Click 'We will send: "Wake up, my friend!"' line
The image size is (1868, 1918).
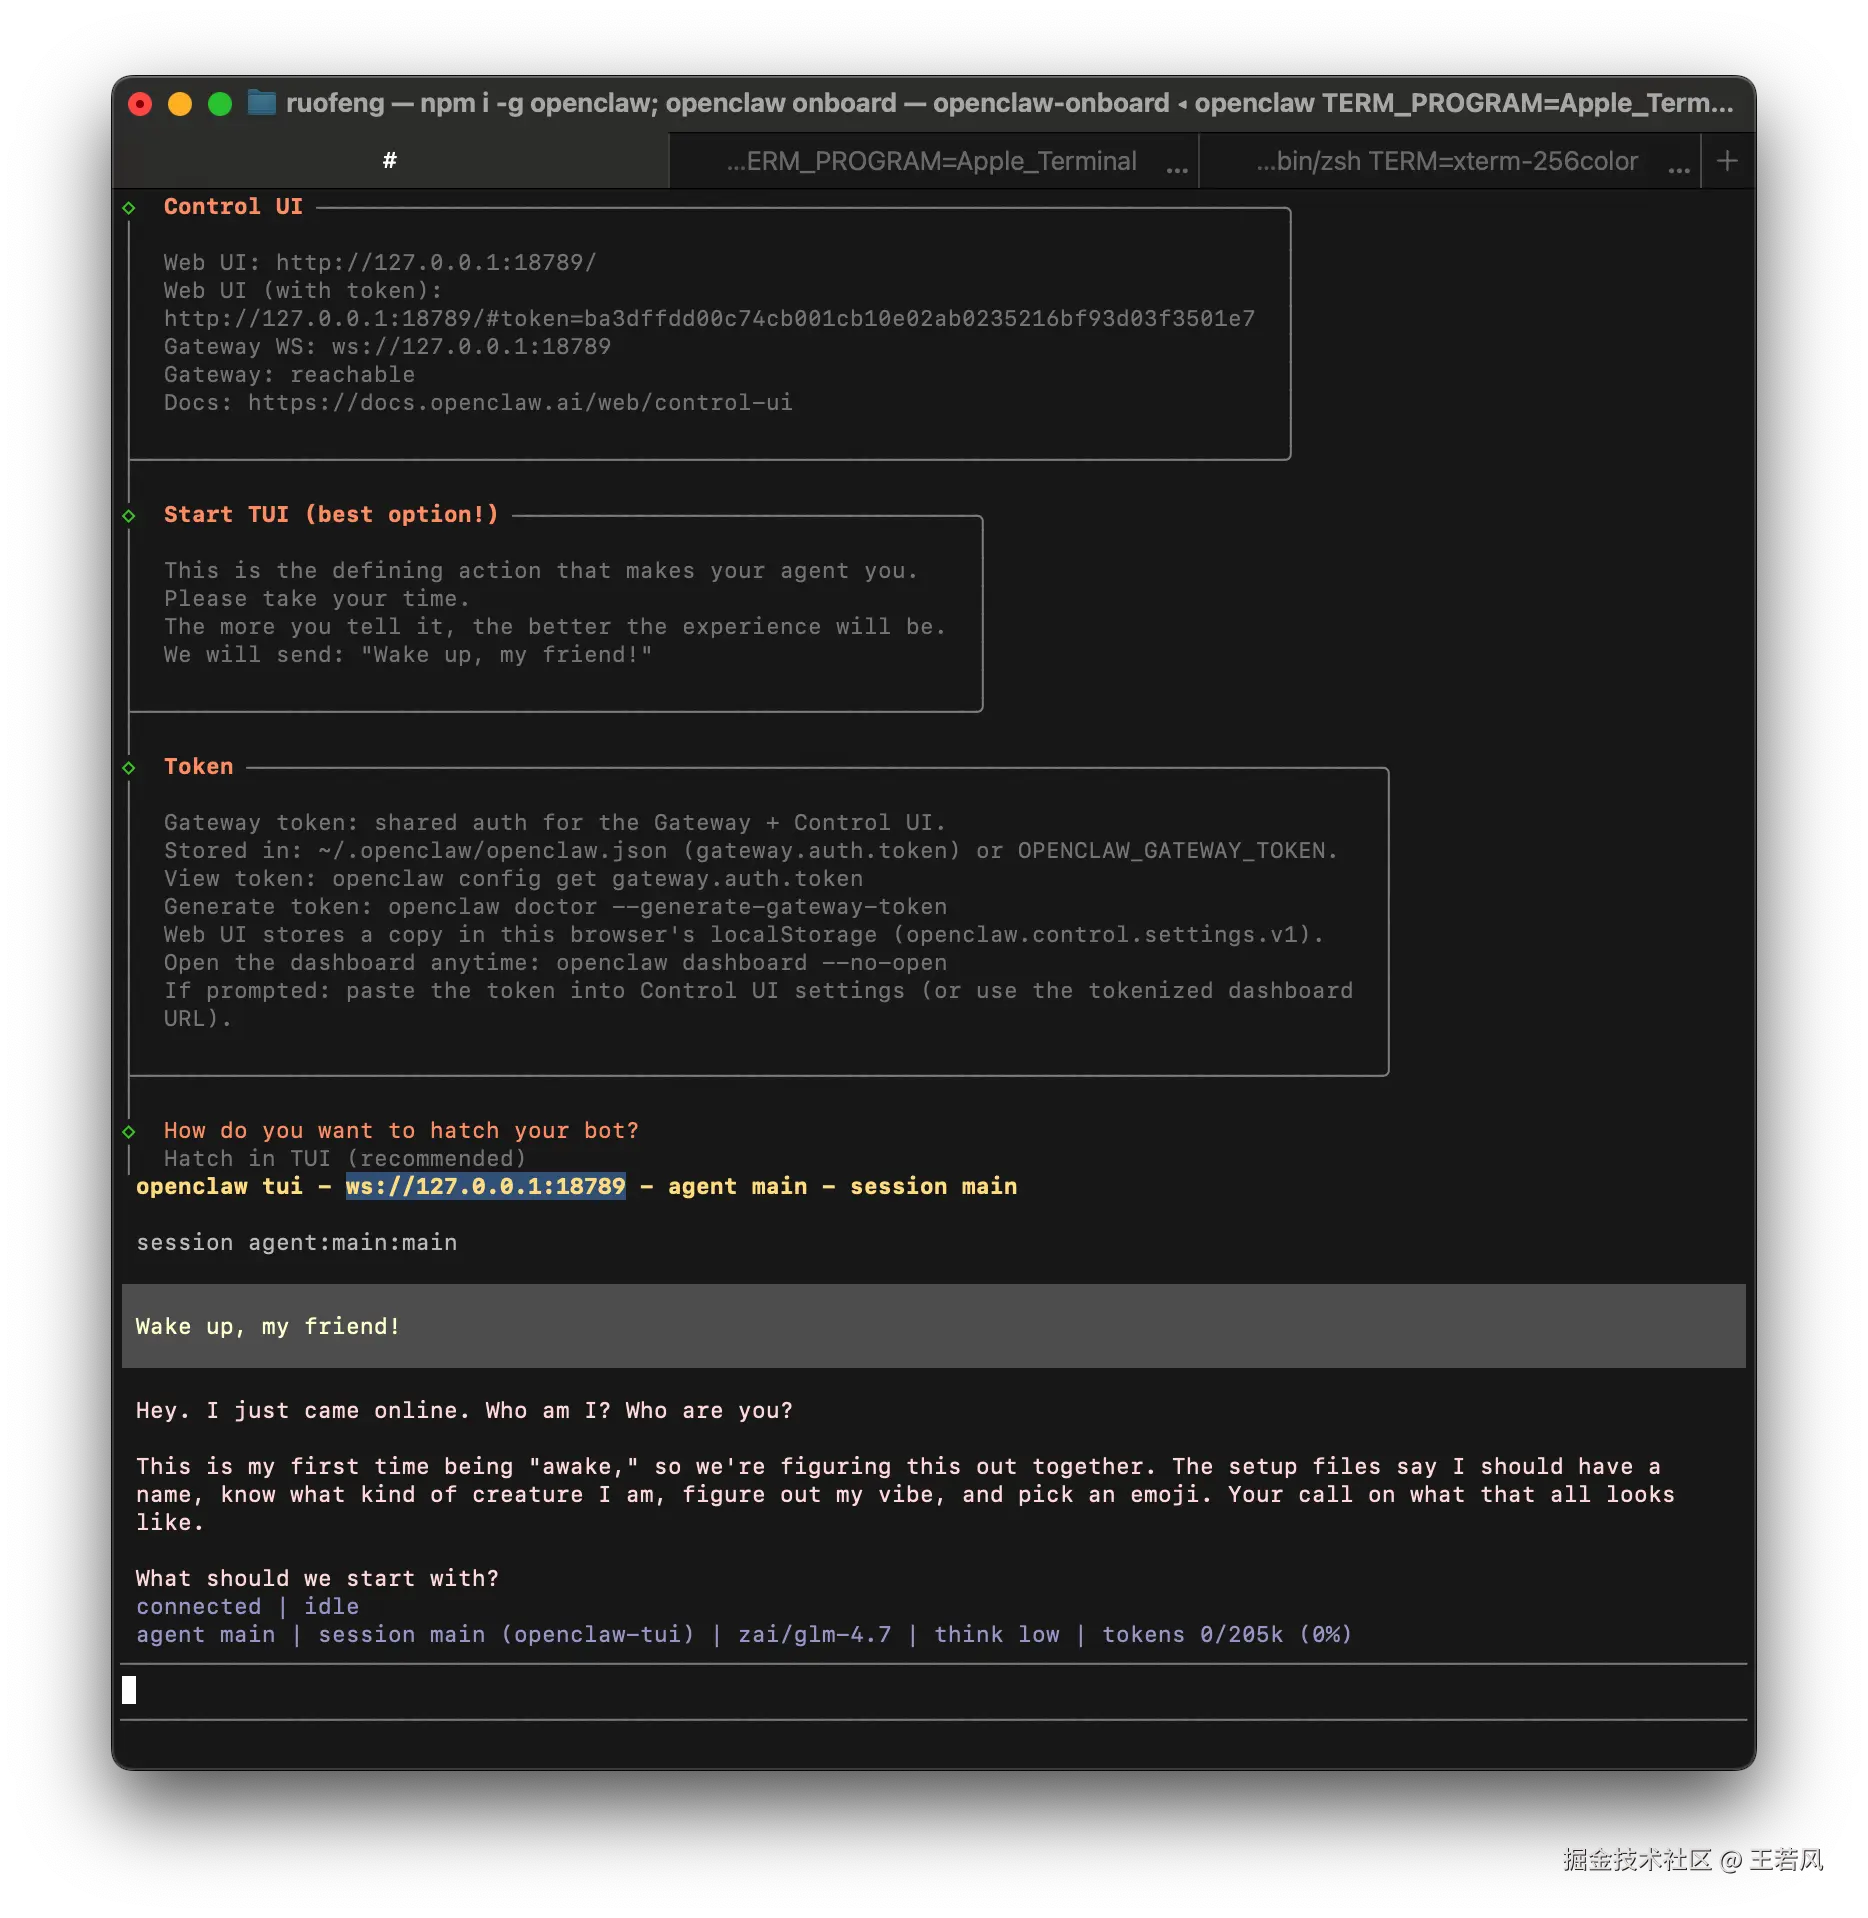408,654
